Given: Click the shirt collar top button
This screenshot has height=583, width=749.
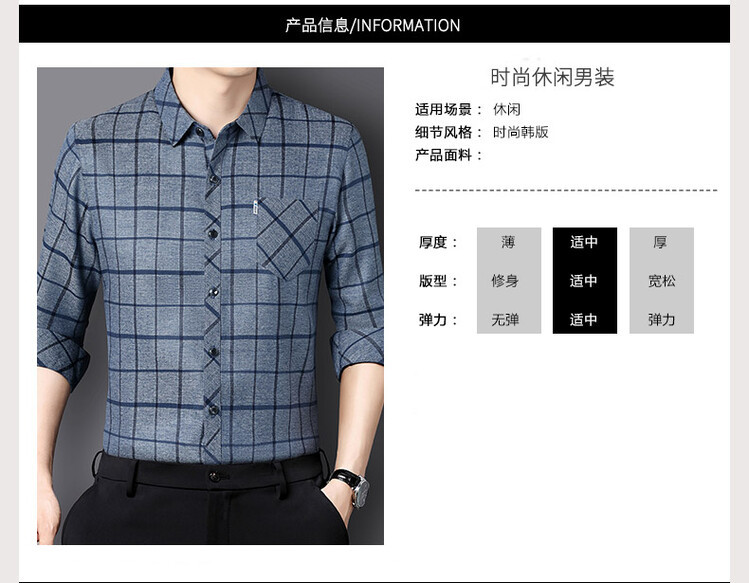Looking at the screenshot, I should [x=199, y=131].
